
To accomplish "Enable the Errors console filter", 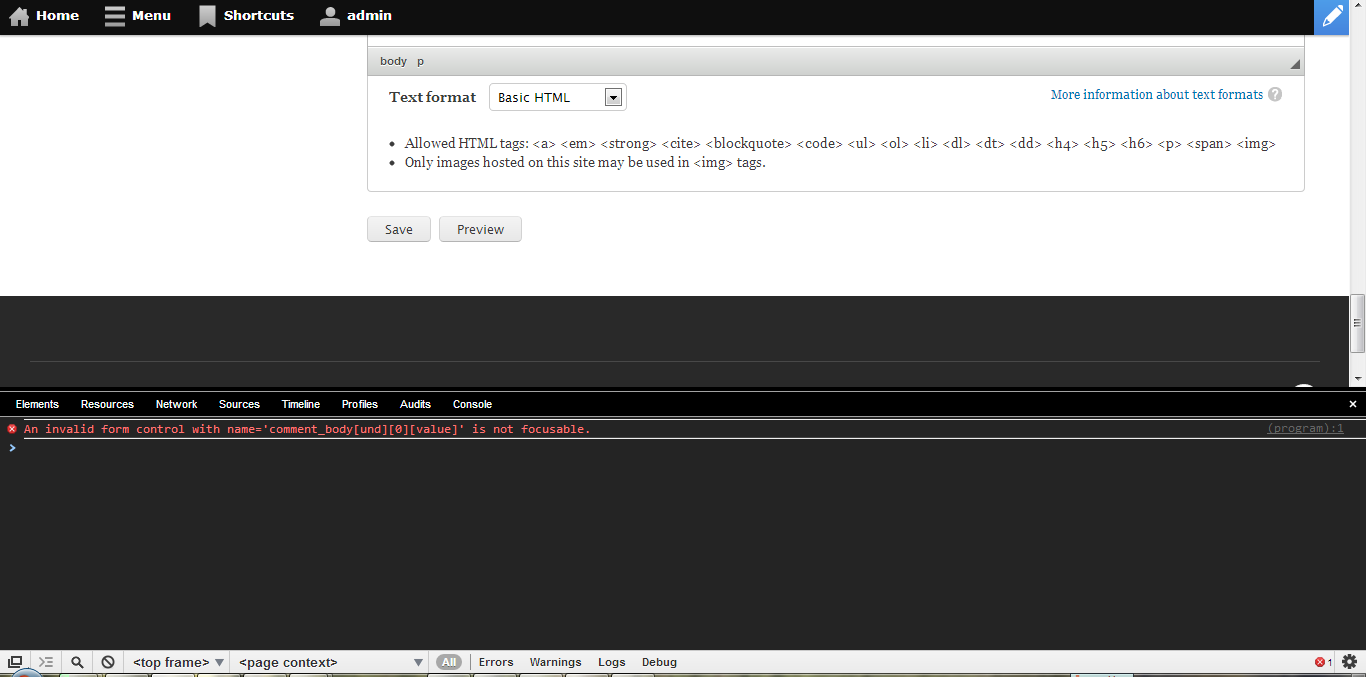I will coord(496,662).
